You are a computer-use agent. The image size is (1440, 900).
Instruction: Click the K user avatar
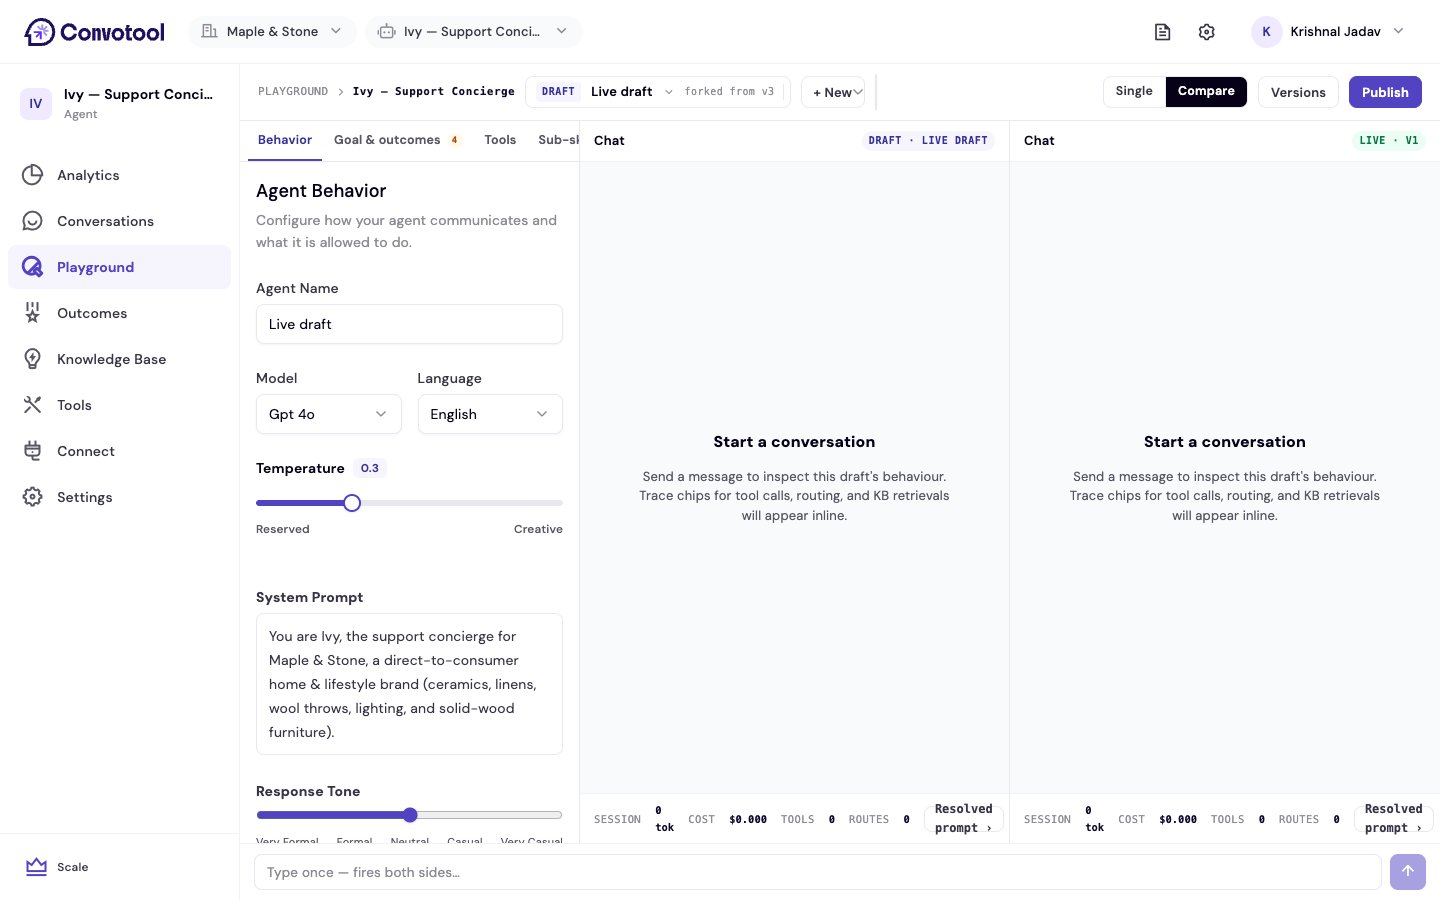tap(1266, 32)
